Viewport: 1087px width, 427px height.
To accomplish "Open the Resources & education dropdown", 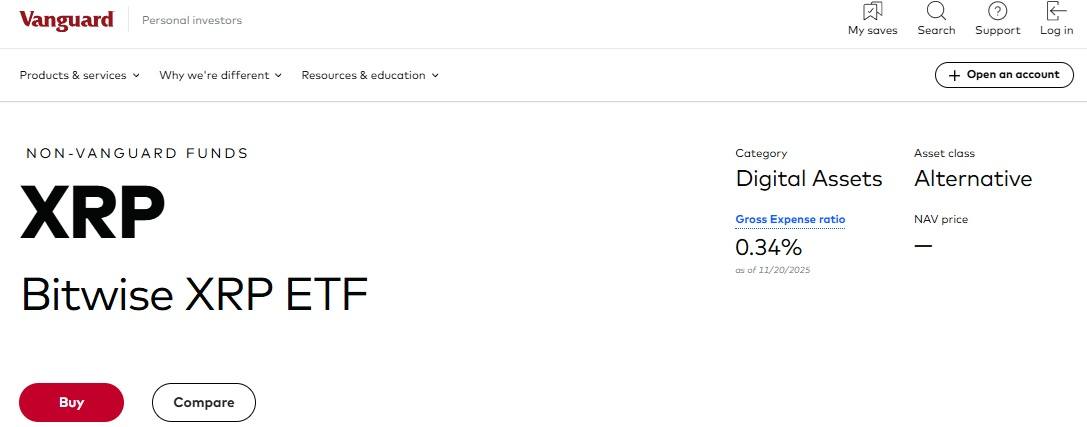I will click(x=370, y=75).
